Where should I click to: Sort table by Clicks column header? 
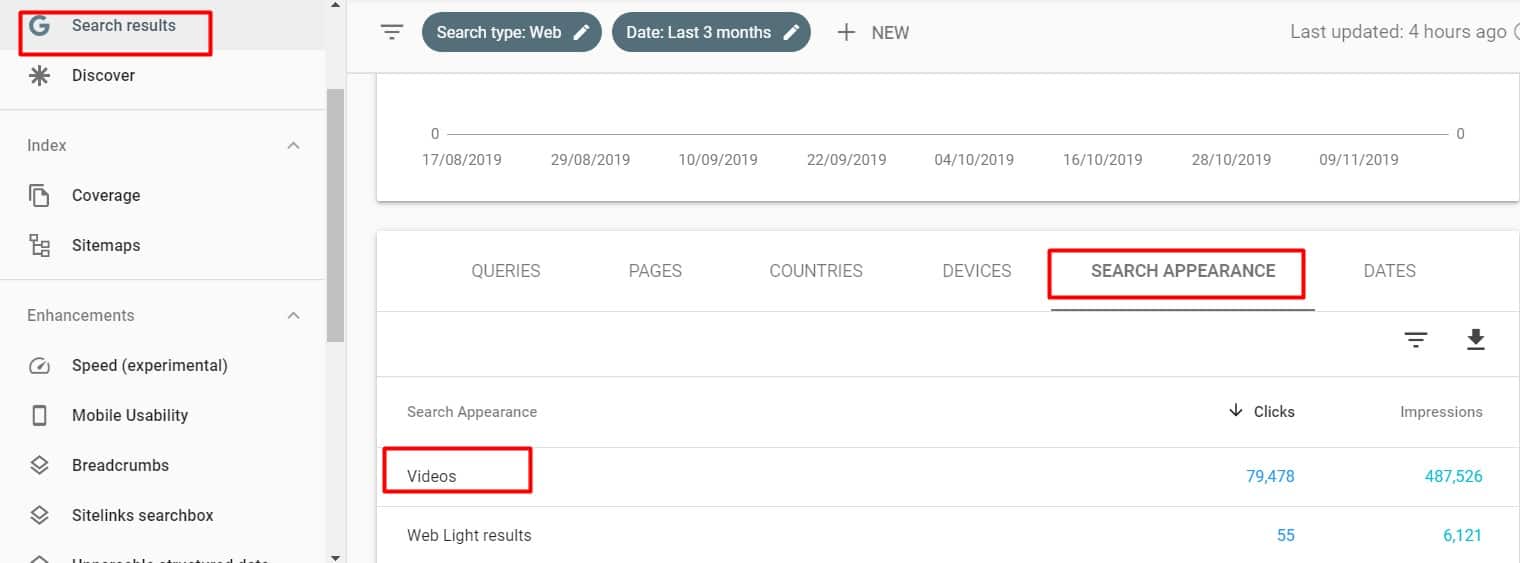click(x=1262, y=412)
